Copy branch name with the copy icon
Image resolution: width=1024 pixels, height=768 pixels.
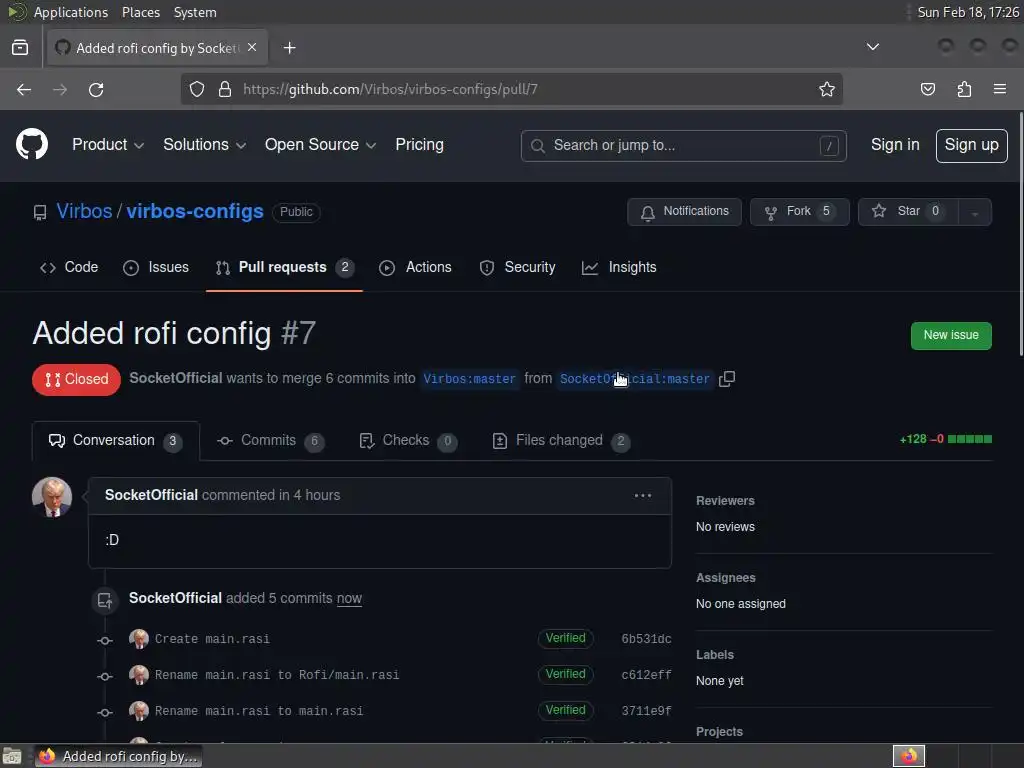[727, 379]
